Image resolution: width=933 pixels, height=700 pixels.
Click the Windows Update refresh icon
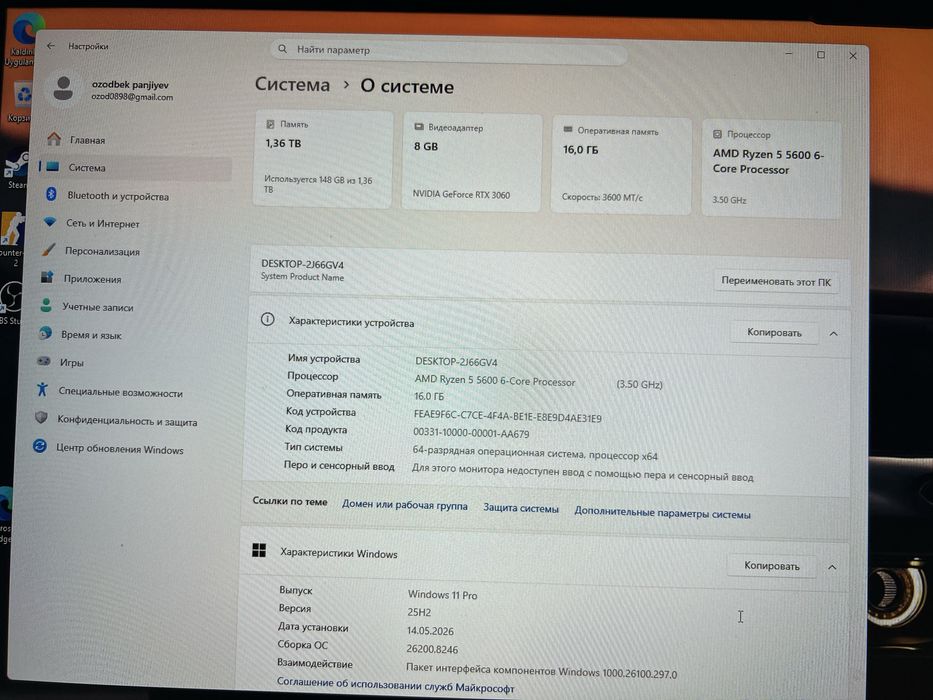pos(40,446)
